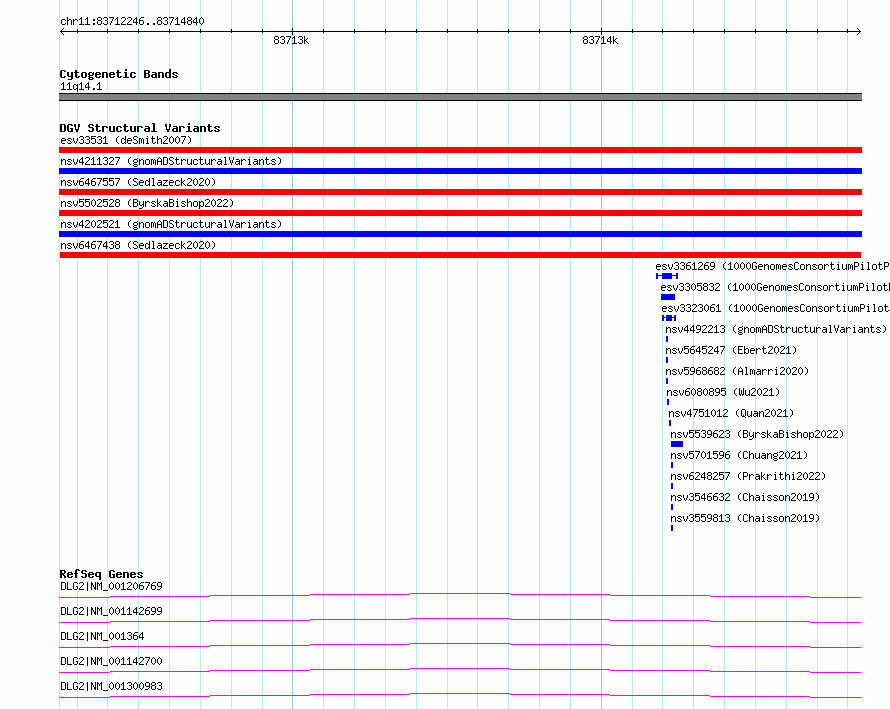Select the RefSeq Genes track title
This screenshot has height=709, width=890.
coord(101,574)
